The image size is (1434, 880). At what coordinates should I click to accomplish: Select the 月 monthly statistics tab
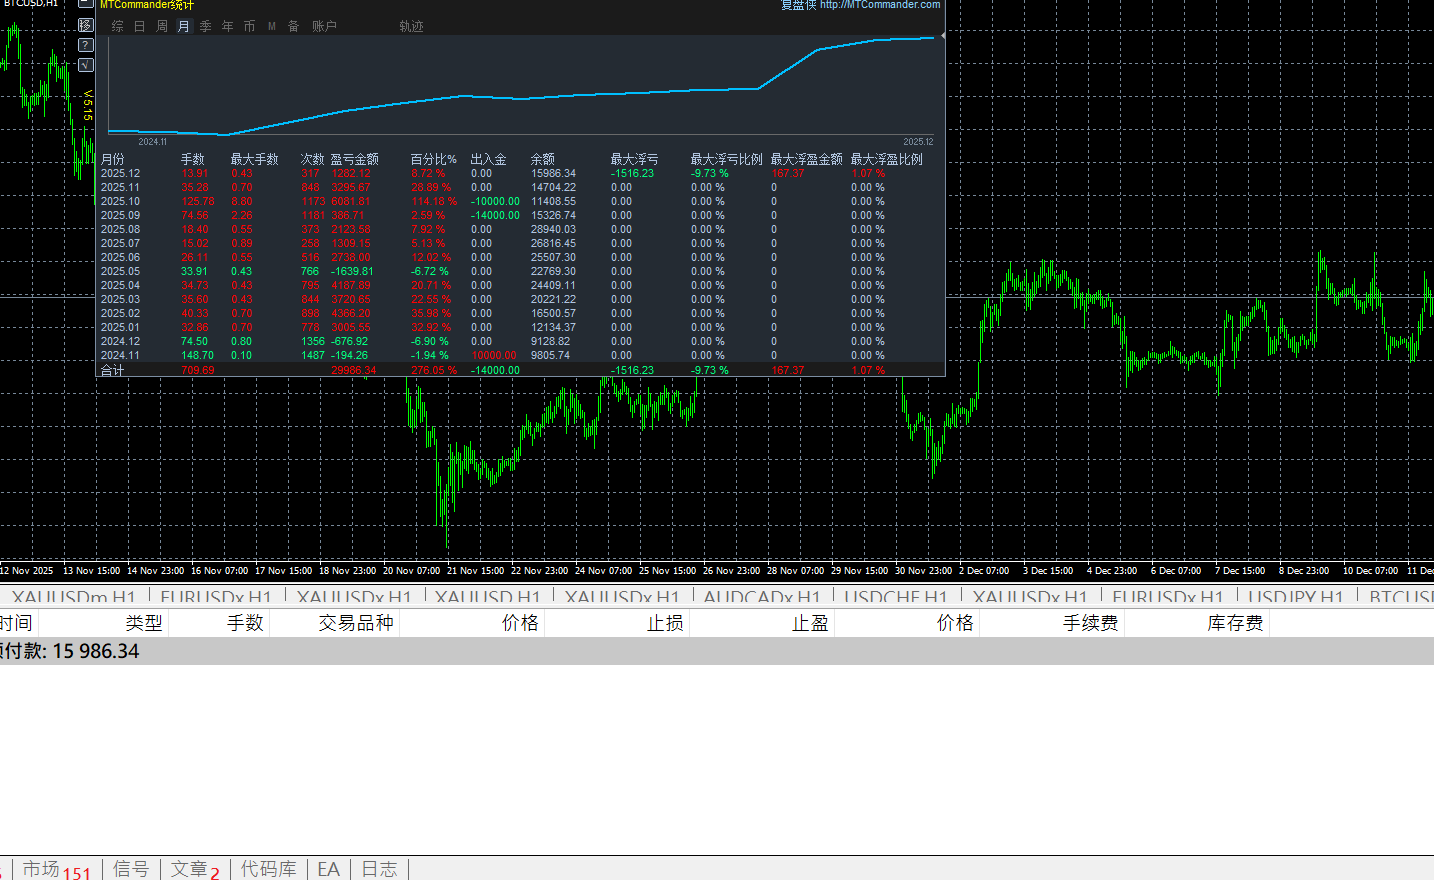[x=184, y=26]
